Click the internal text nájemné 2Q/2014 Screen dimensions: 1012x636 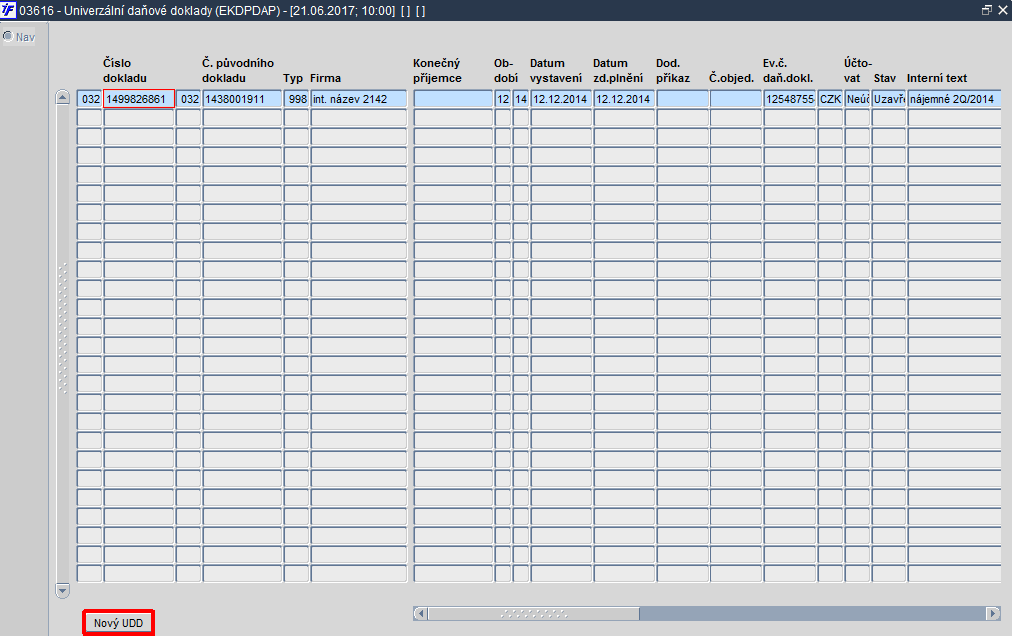(x=955, y=99)
